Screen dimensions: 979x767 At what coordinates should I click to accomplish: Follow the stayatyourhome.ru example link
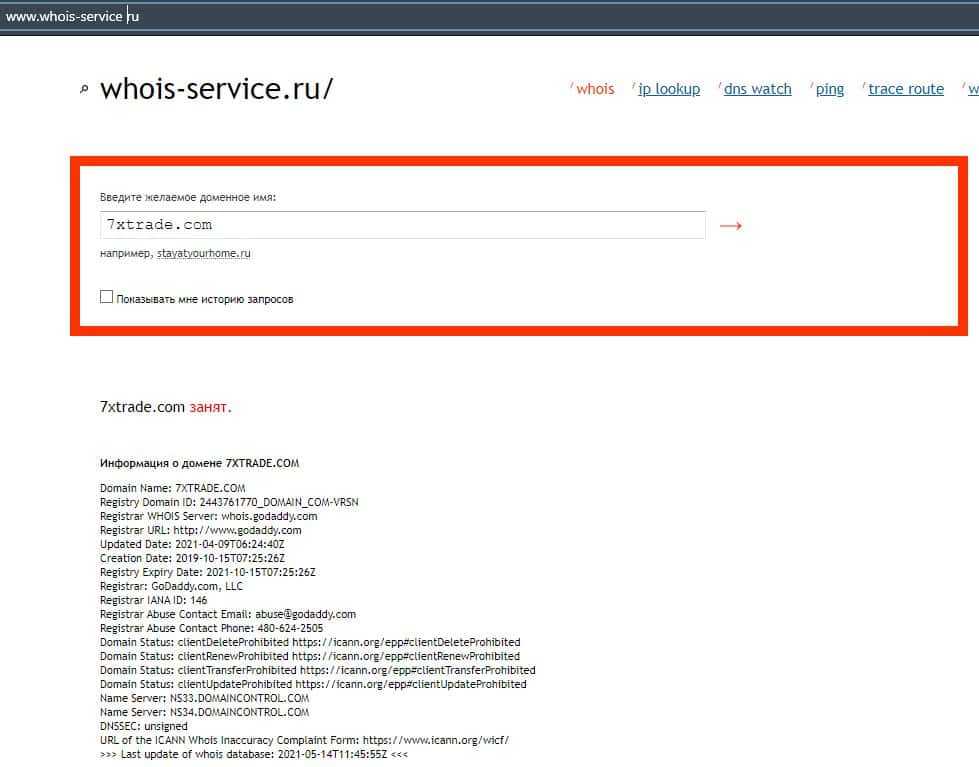(x=204, y=253)
